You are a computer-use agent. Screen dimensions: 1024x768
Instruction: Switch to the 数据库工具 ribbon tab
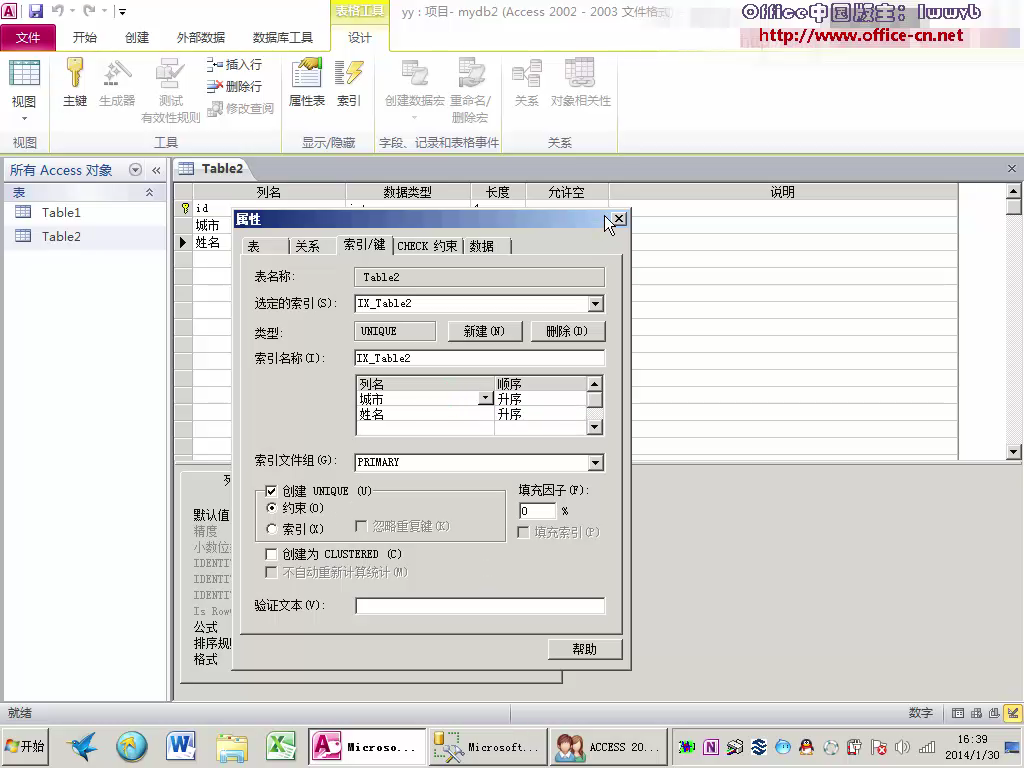pyautogui.click(x=282, y=37)
